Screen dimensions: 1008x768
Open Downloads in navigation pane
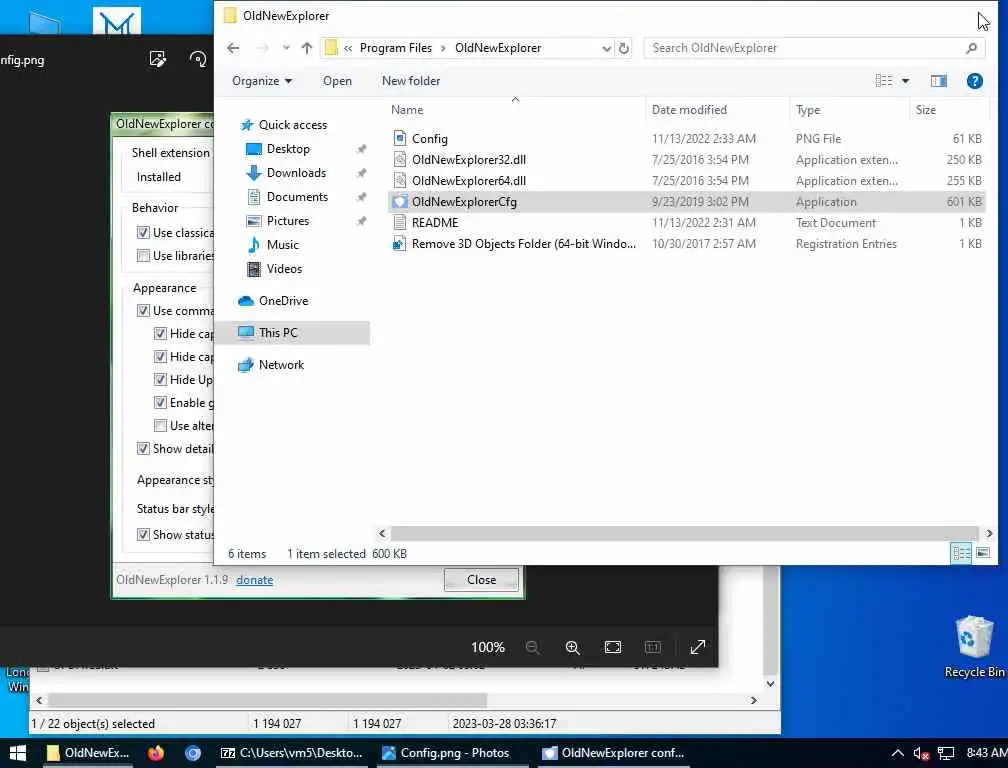tap(296, 173)
